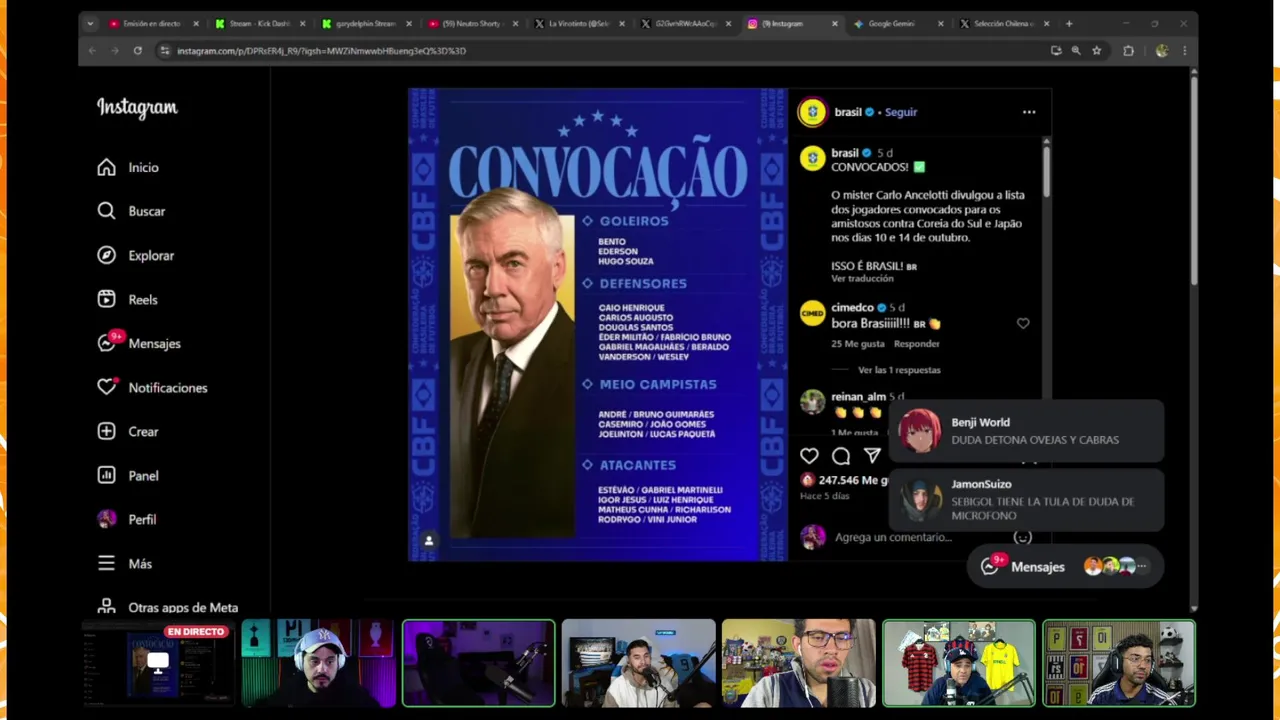Open Mensajes in the left sidebar
The image size is (1280, 720).
click(139, 343)
